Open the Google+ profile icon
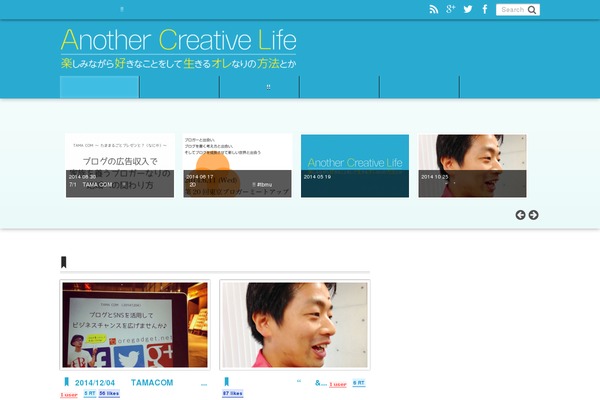Viewport: 600px width, 400px height. click(450, 9)
